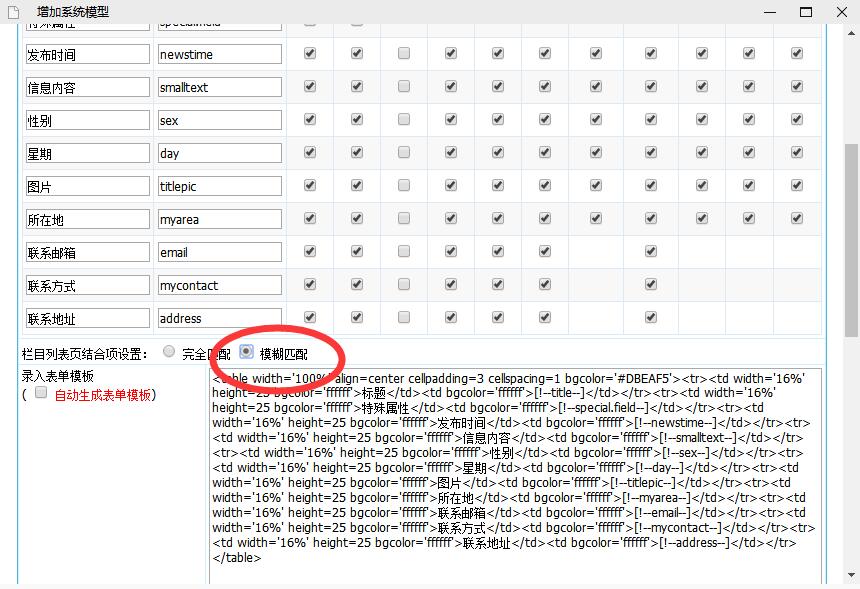The height and width of the screenshot is (589, 860).
Task: Uncheck the first checkbox in the day row
Action: (x=310, y=153)
